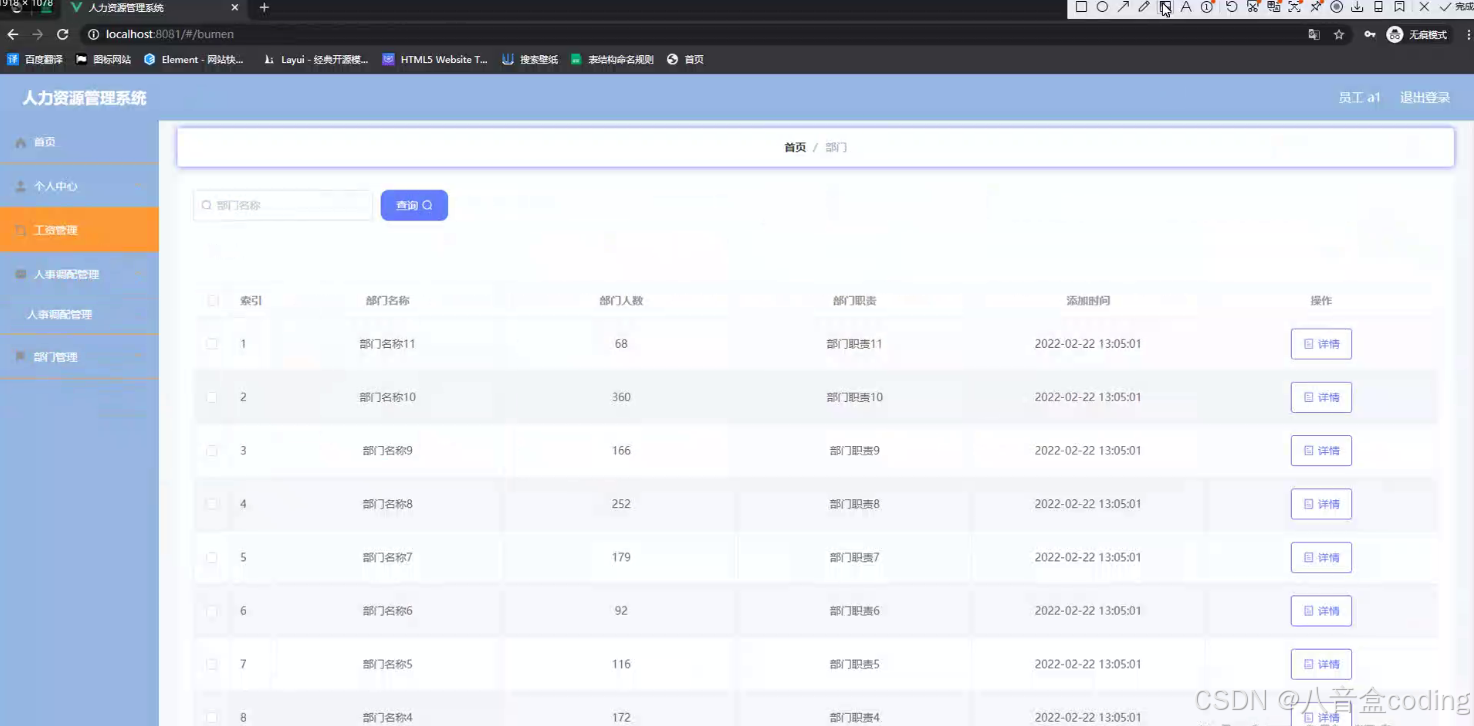Tick the checkbox for row 部门名称10
Screen dimensions: 1474x726
coord(212,397)
